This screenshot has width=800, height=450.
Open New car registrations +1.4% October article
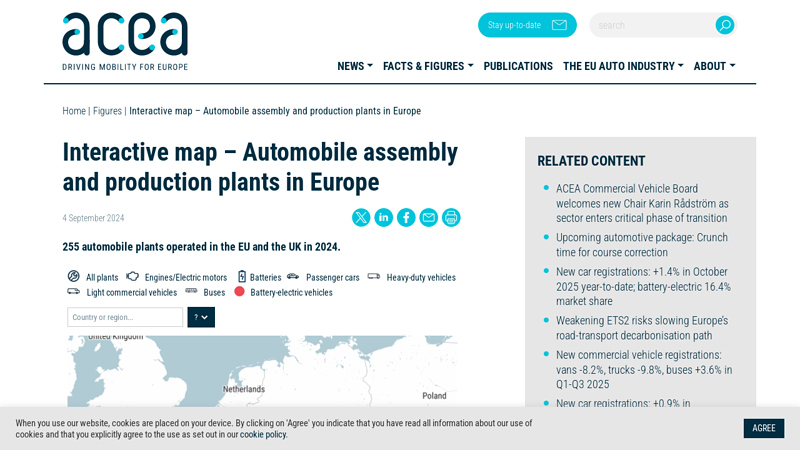point(643,286)
